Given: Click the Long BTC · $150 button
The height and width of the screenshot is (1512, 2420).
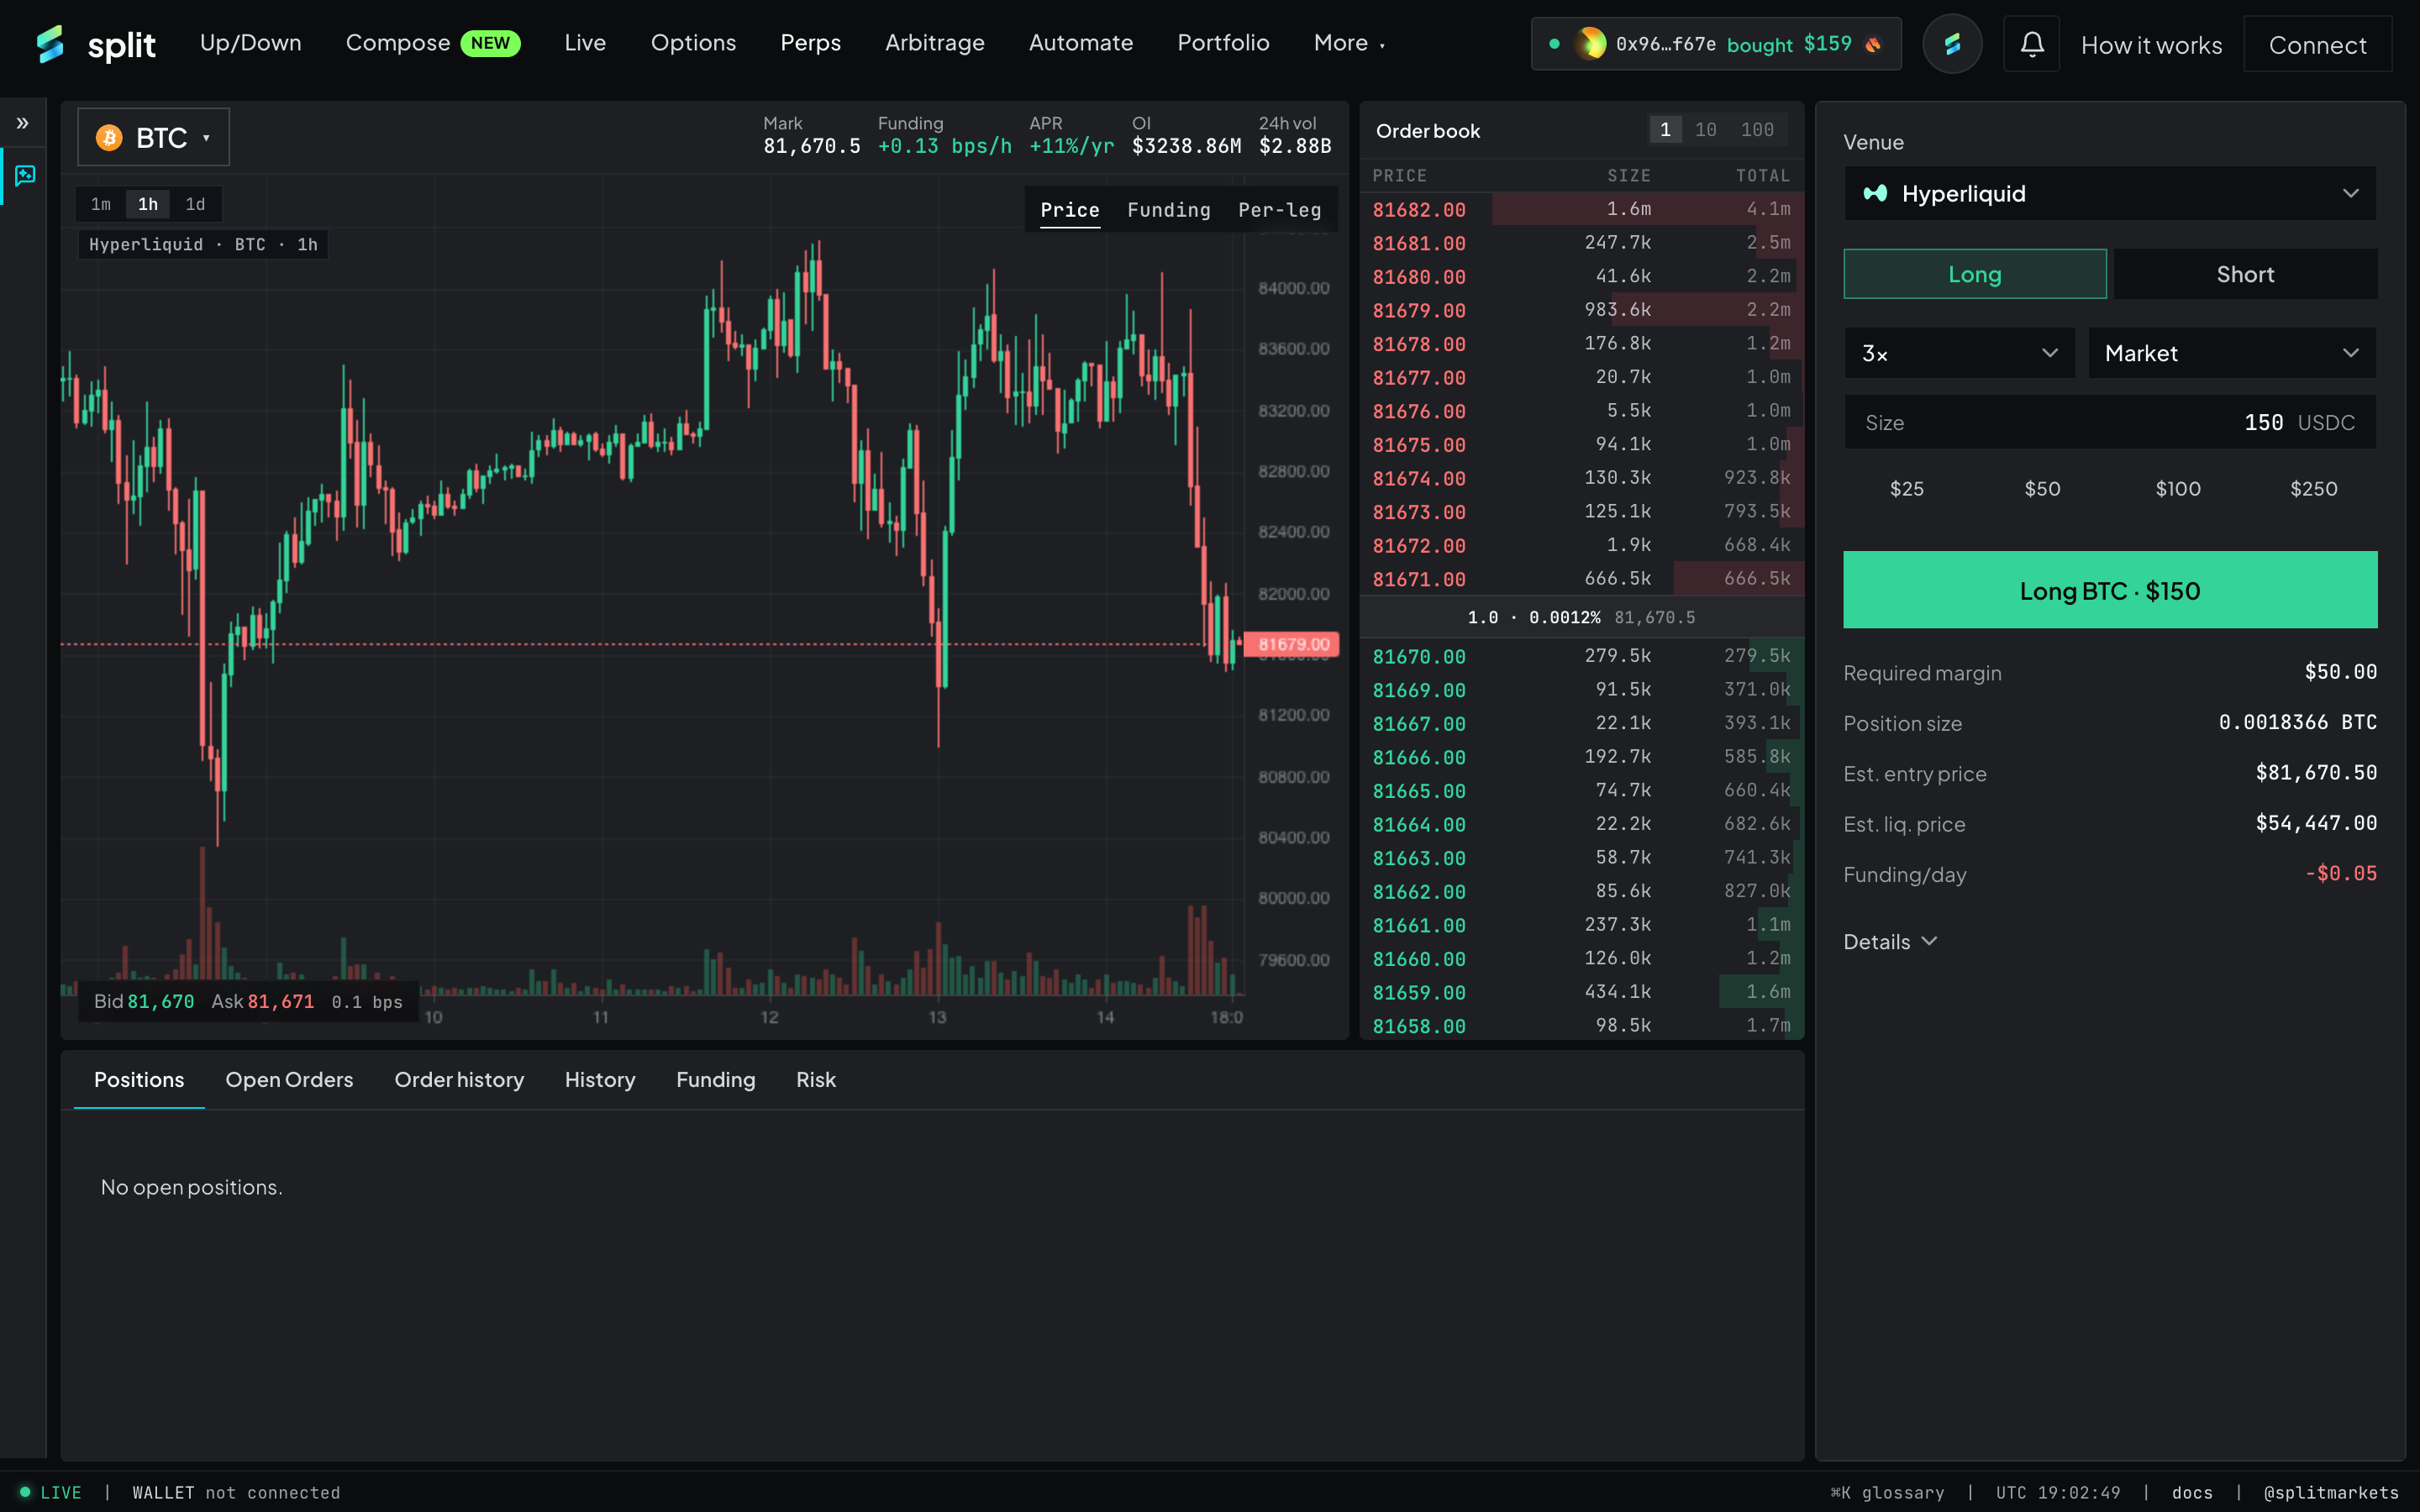Looking at the screenshot, I should (2110, 590).
